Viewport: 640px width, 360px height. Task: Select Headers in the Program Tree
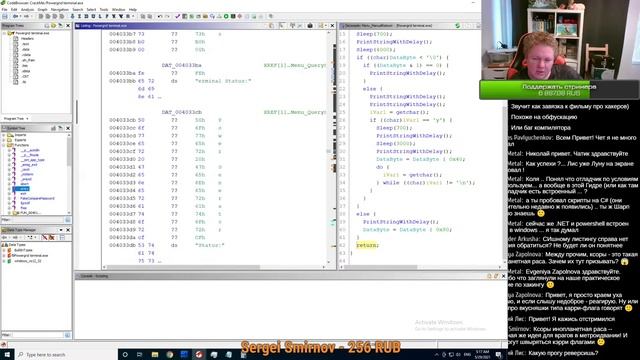click(27, 38)
